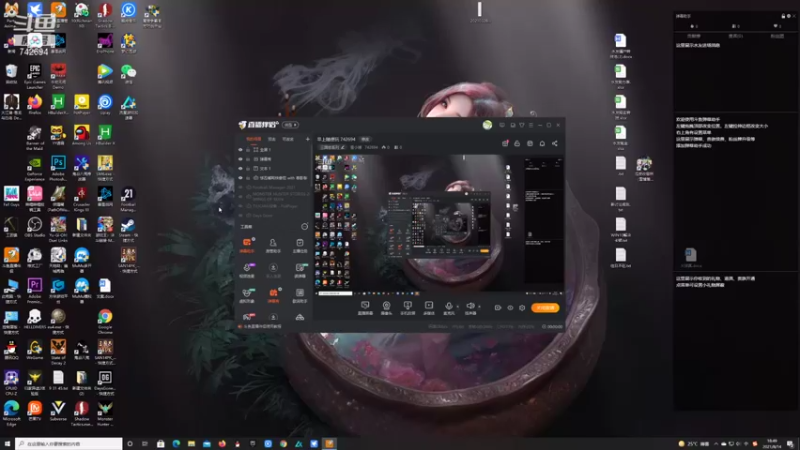Expand the speaker options arrow
This screenshot has width=800, height=450.
(x=479, y=306)
